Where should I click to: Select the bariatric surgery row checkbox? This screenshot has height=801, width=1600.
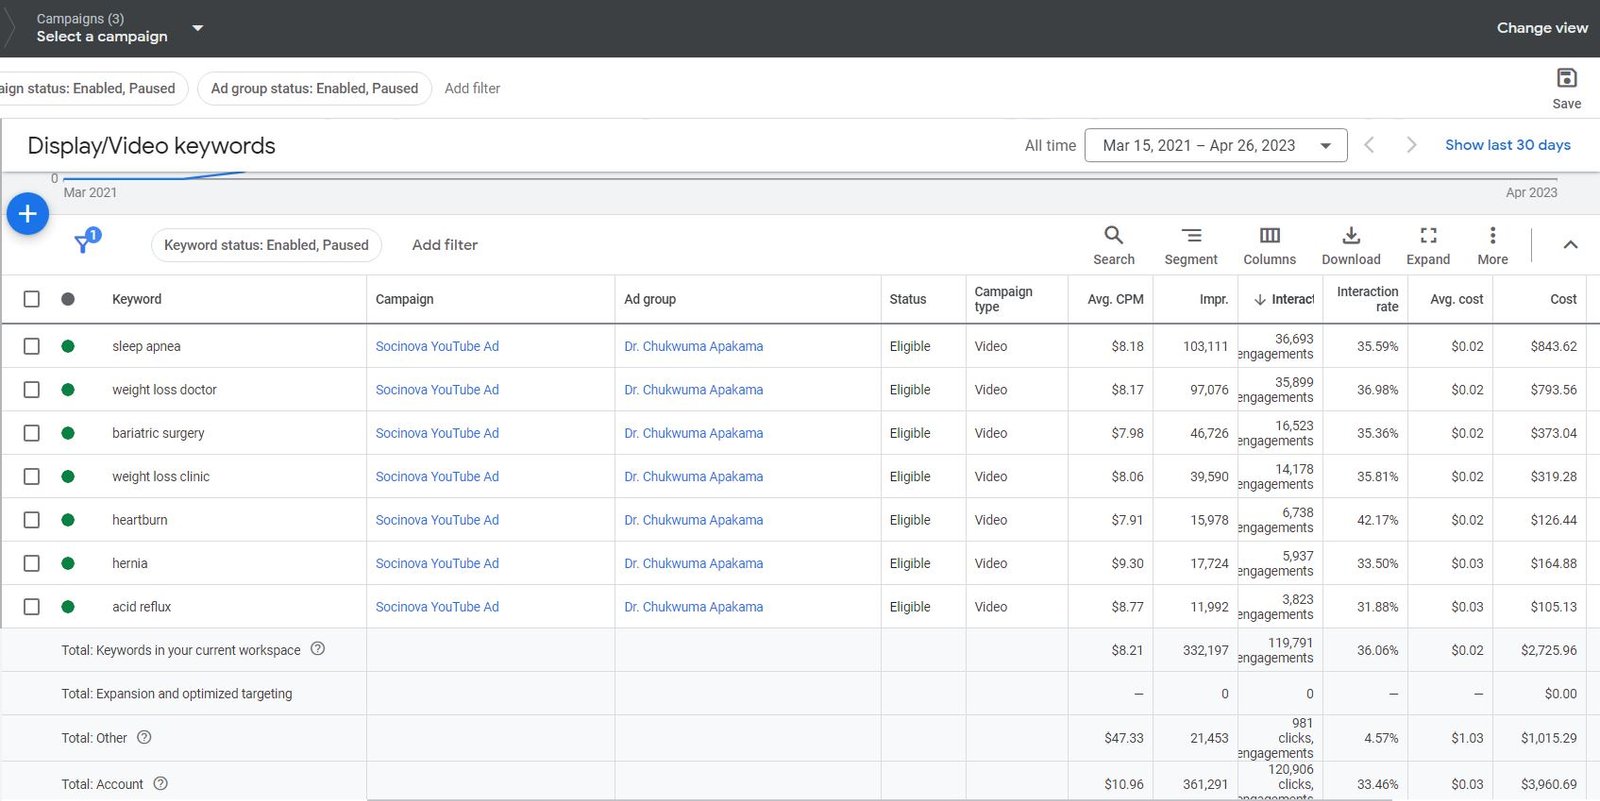click(32, 433)
